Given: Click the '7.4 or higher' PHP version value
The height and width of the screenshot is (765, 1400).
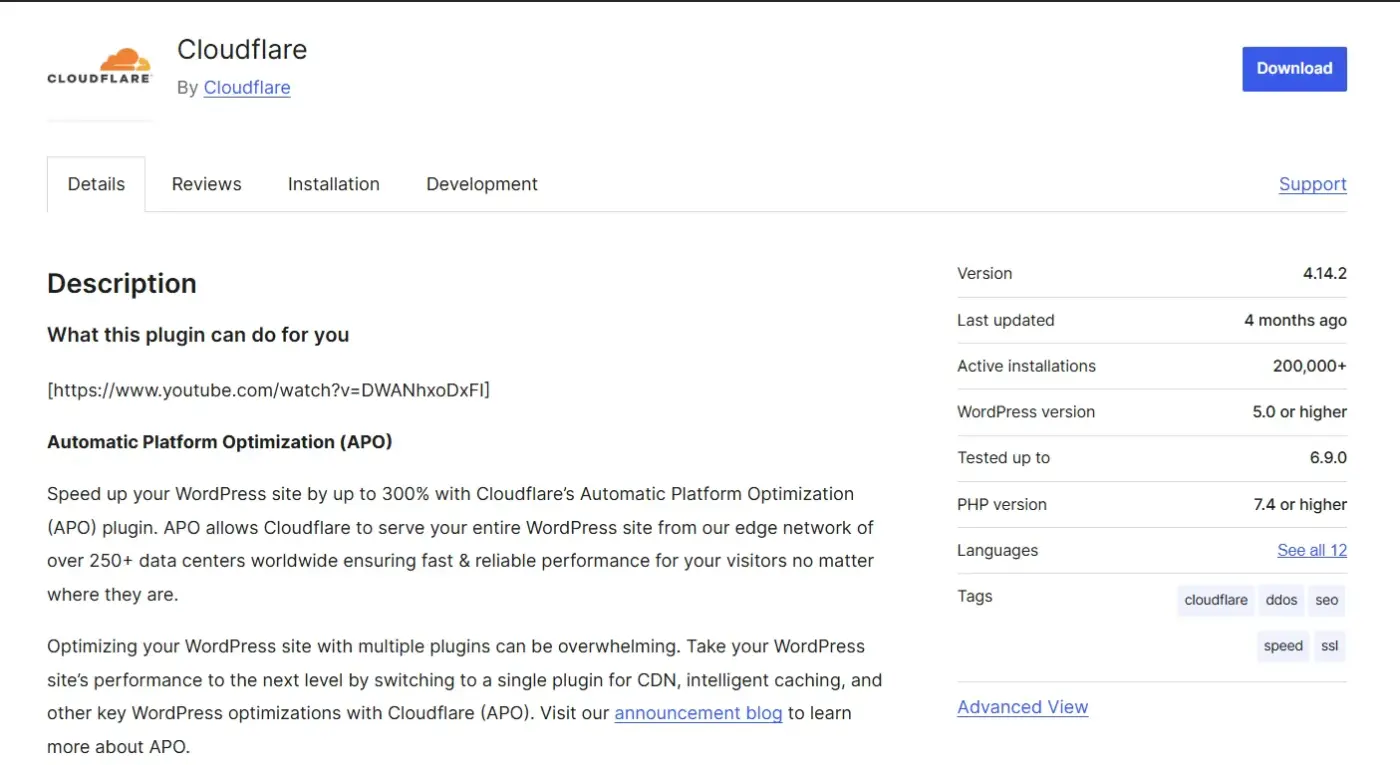Looking at the screenshot, I should click(x=1300, y=505).
